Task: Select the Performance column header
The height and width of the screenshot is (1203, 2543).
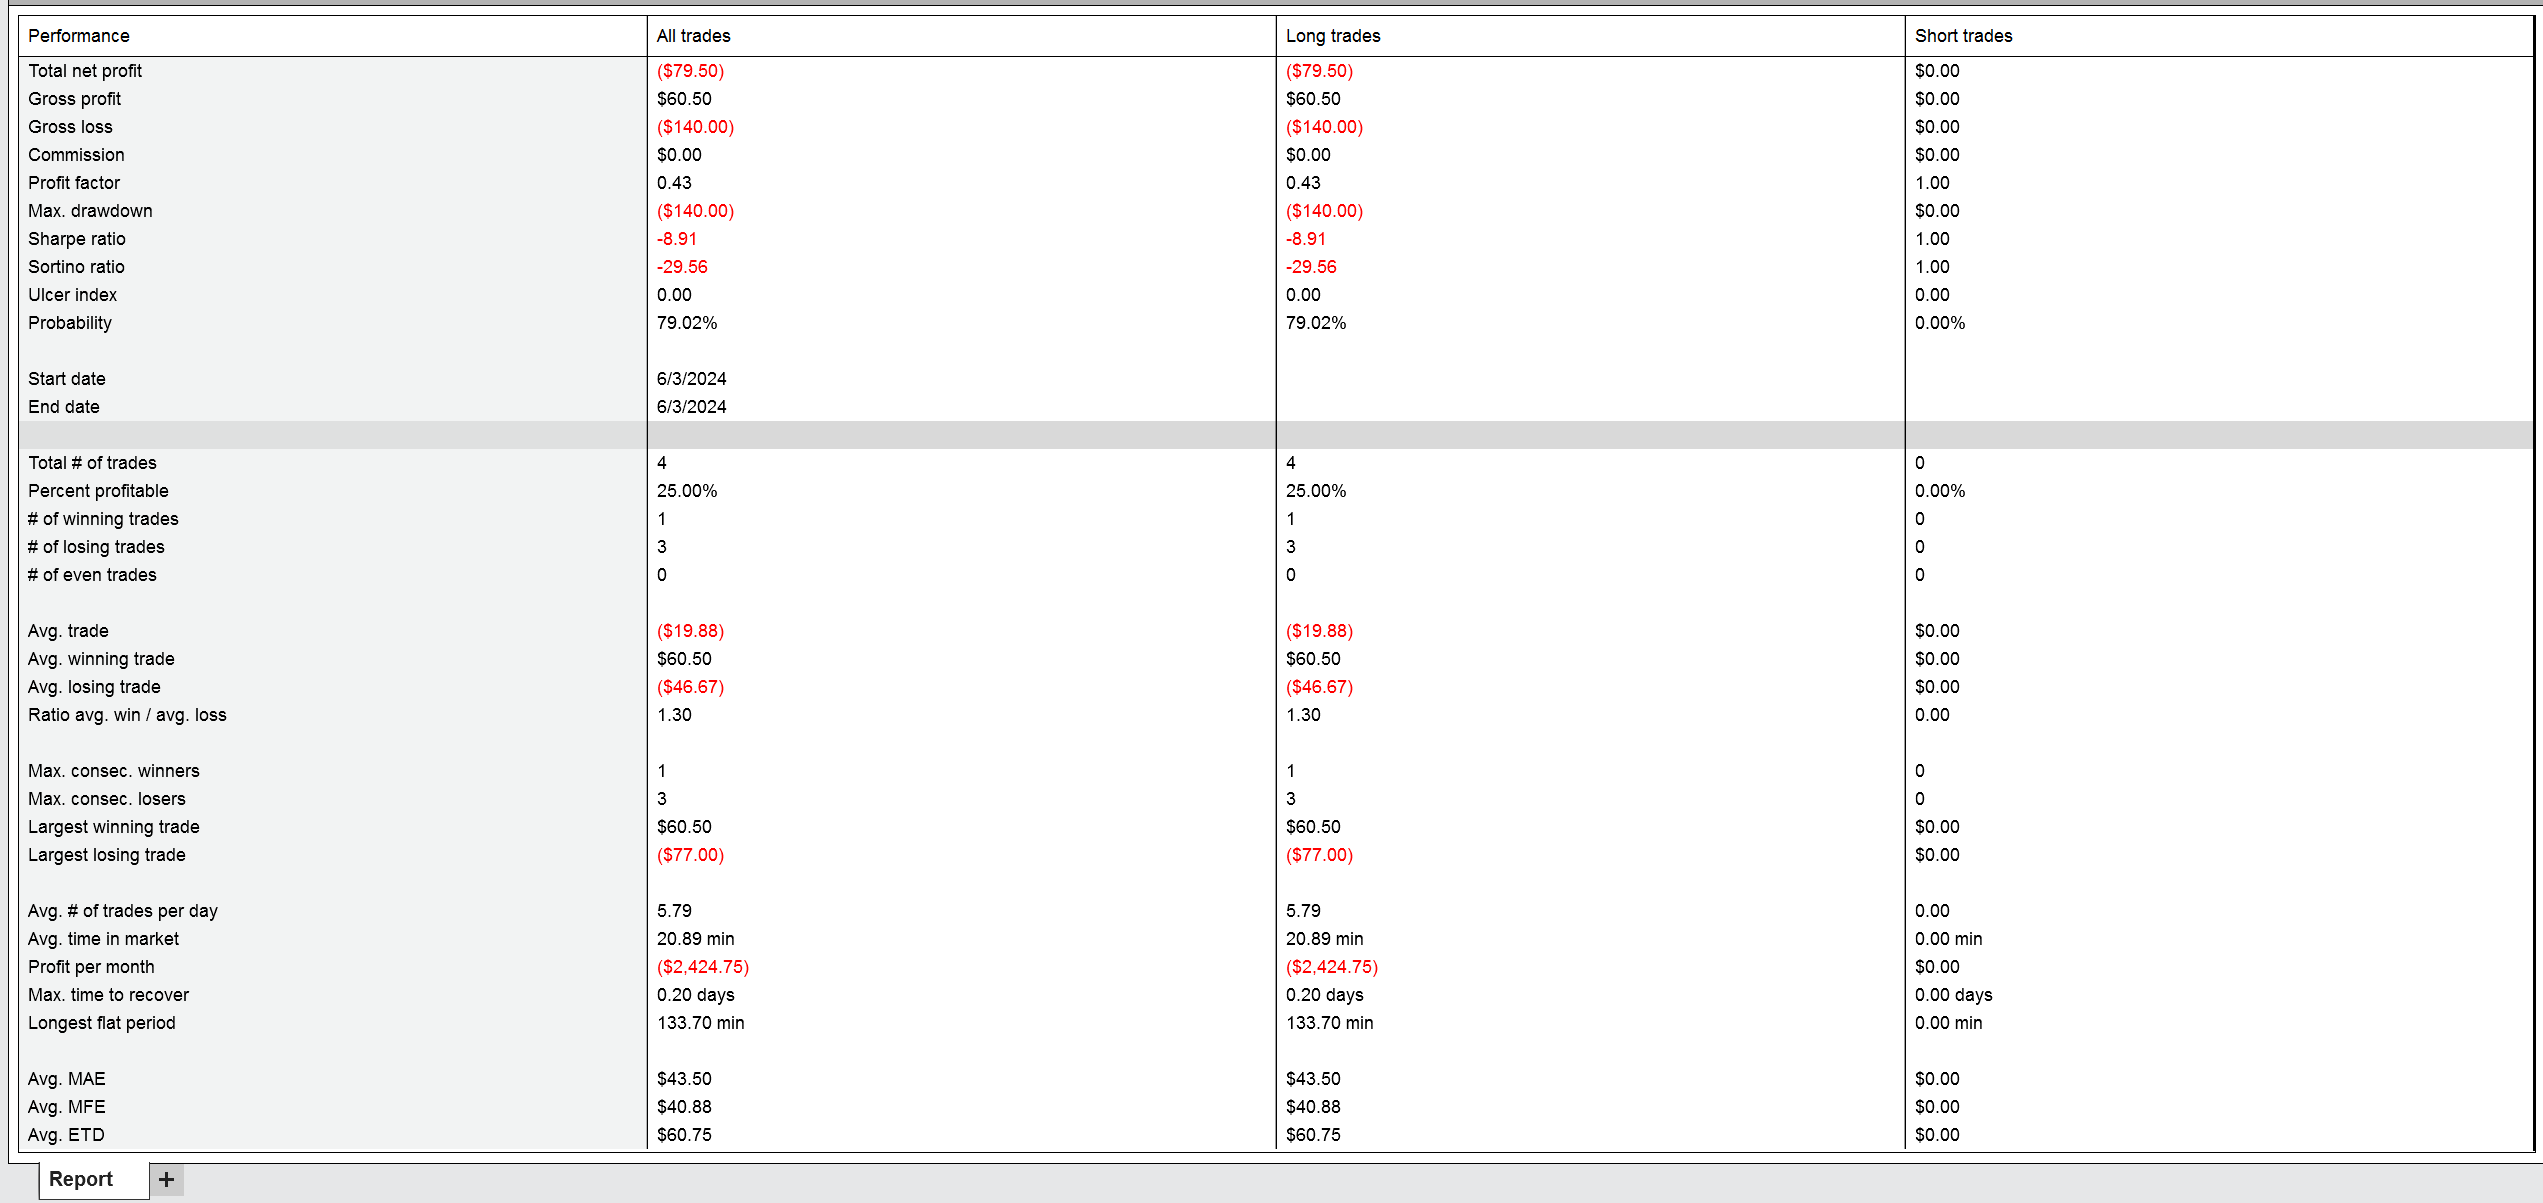Action: click(x=79, y=36)
